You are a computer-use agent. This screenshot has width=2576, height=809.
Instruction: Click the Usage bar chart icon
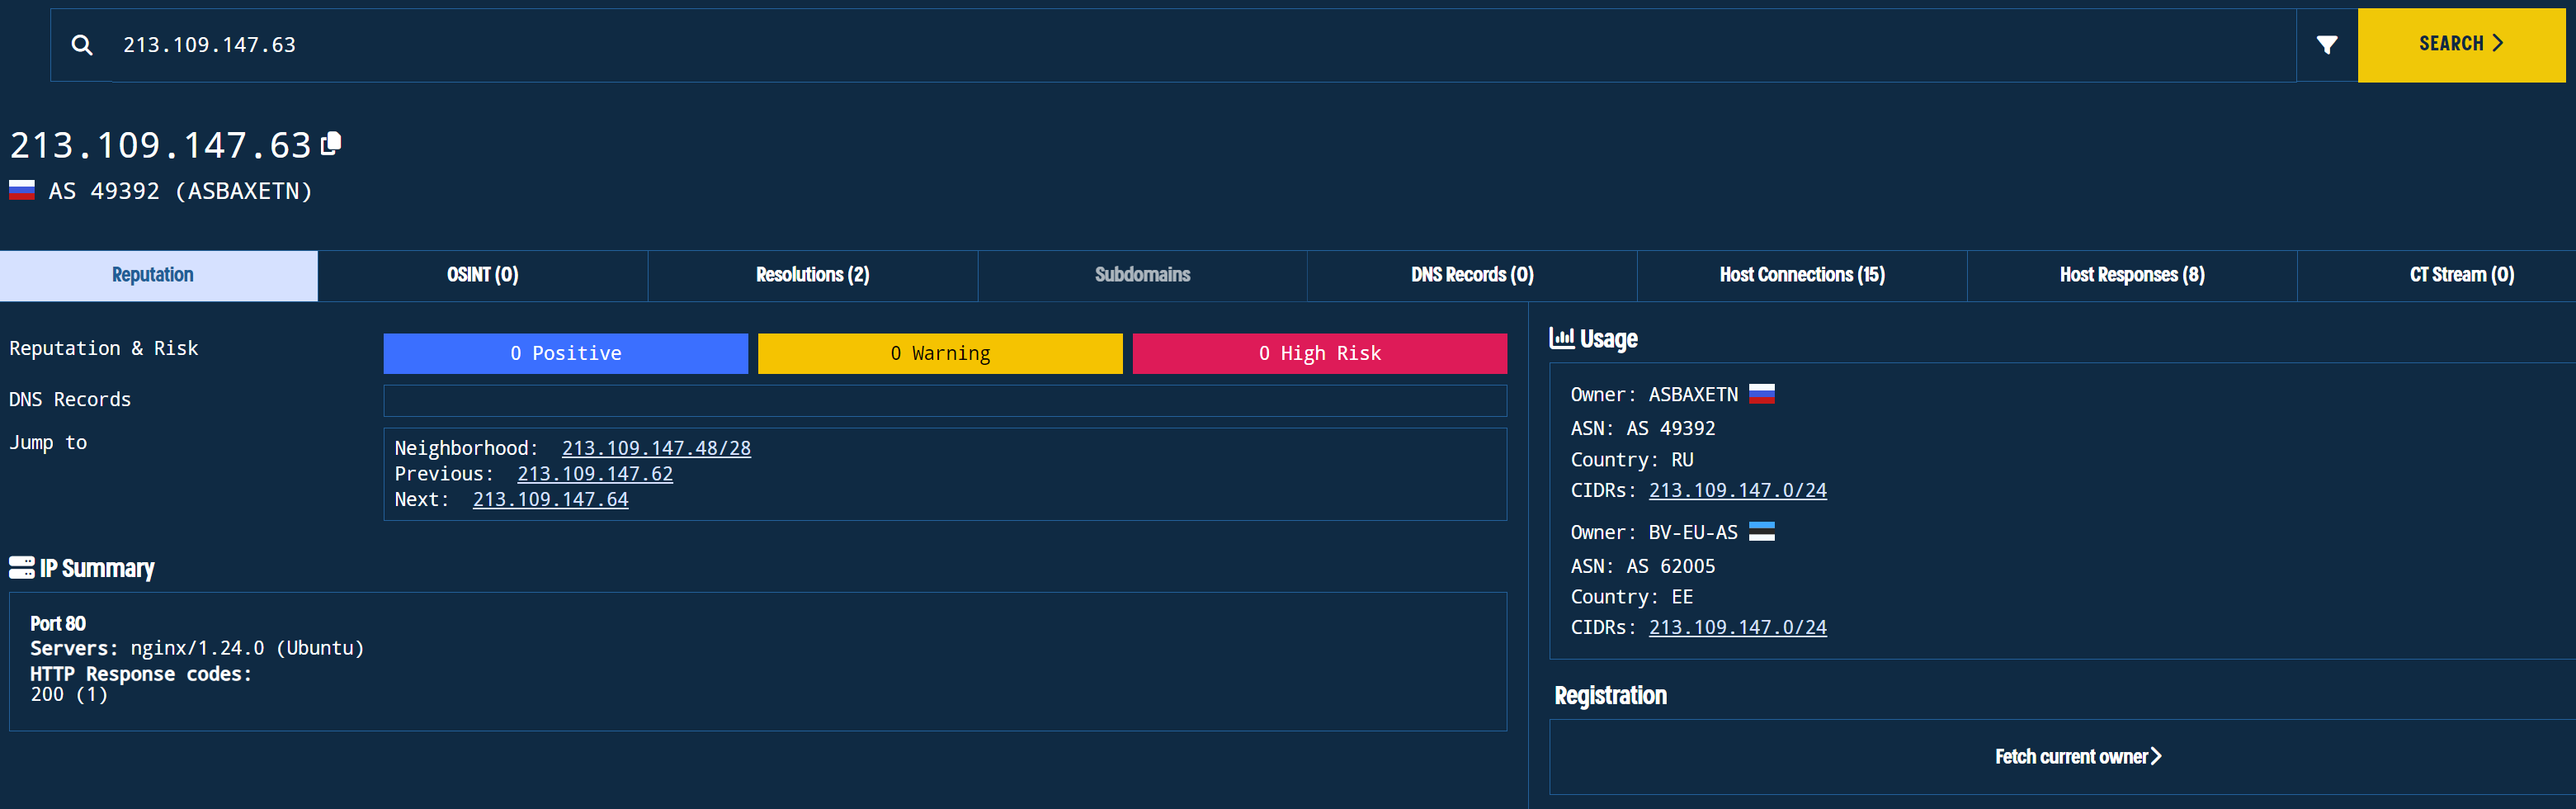pos(1561,338)
